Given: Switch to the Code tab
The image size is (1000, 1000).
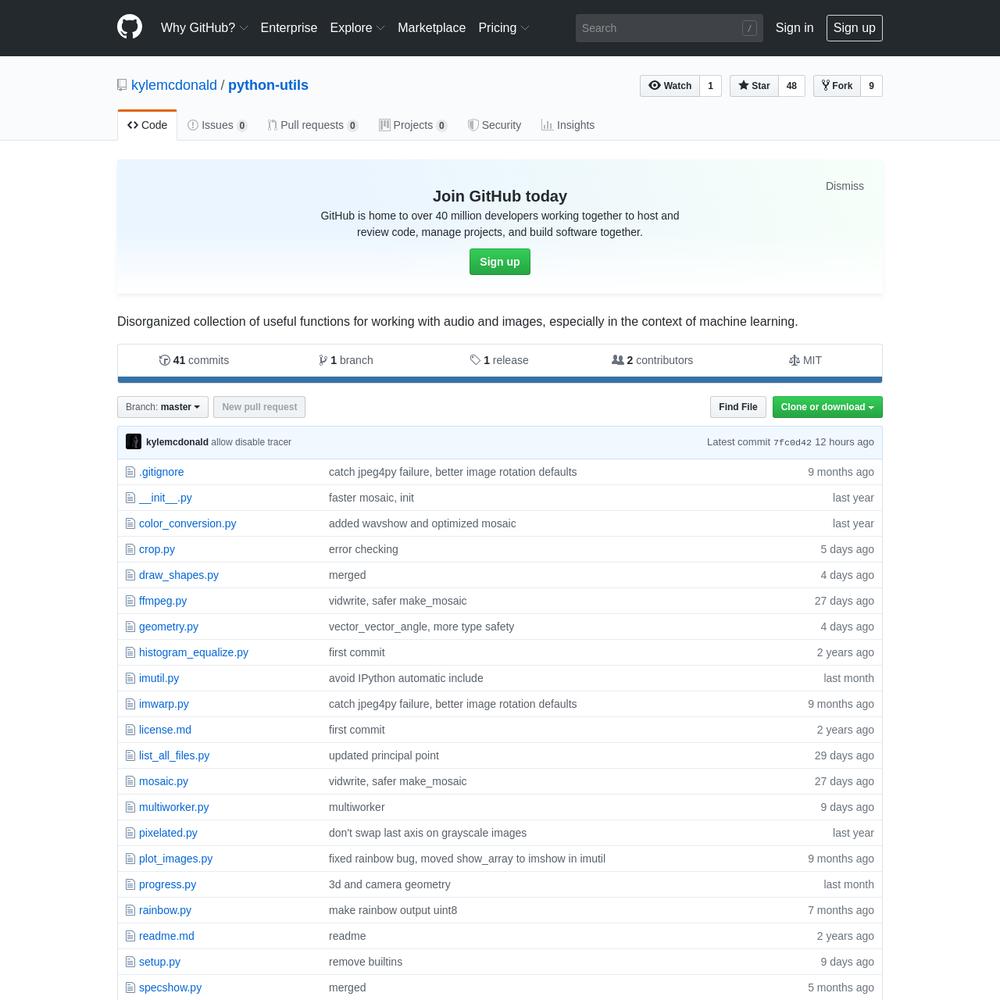Looking at the screenshot, I should pyautogui.click(x=147, y=125).
